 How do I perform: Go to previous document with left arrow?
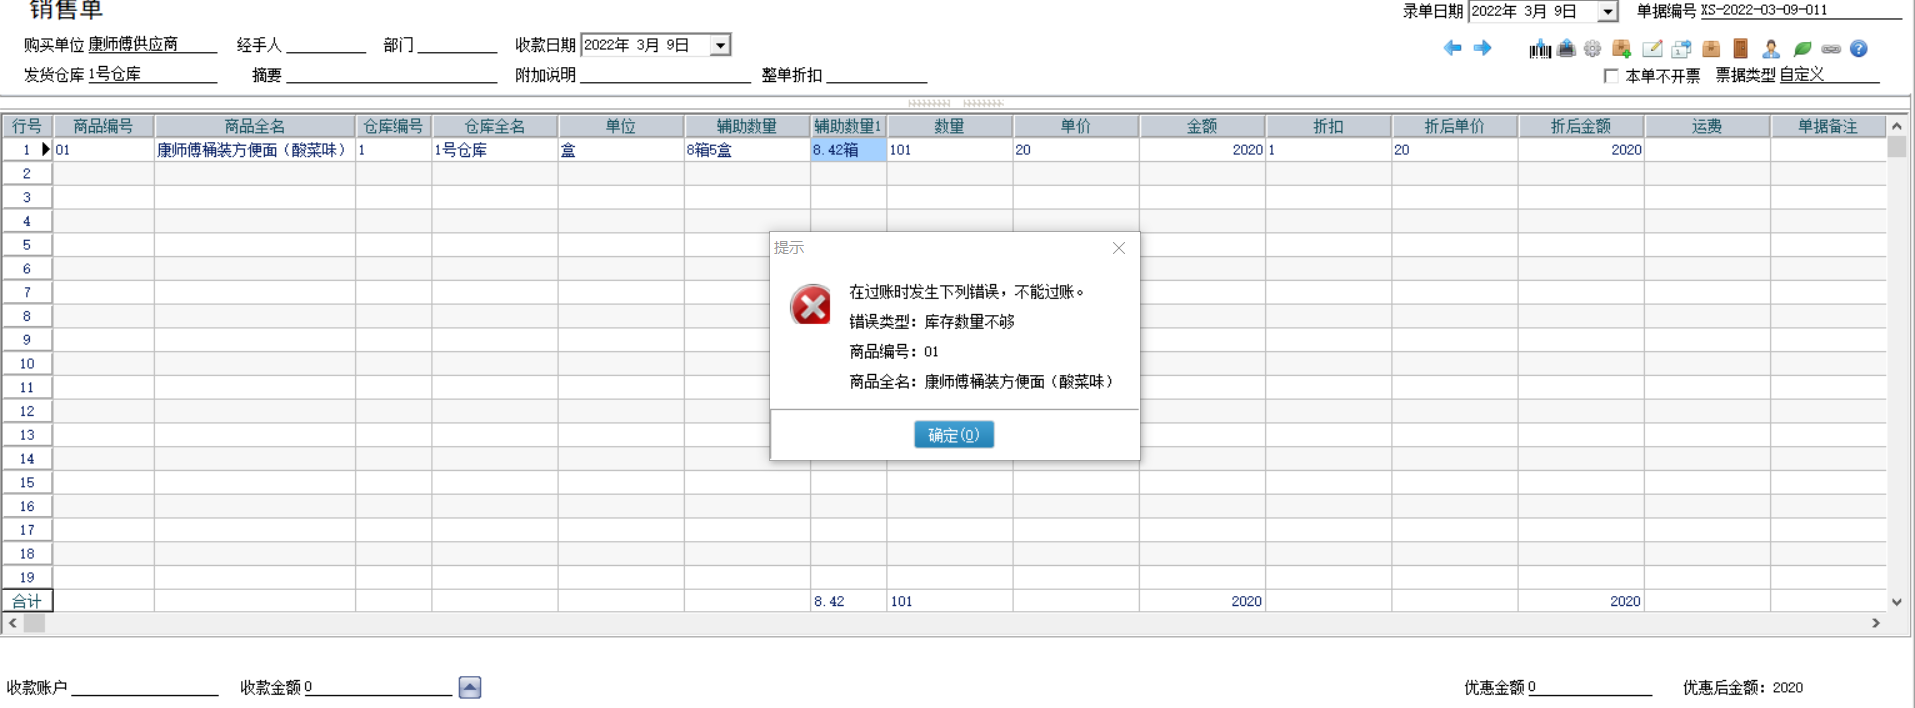[x=1452, y=48]
